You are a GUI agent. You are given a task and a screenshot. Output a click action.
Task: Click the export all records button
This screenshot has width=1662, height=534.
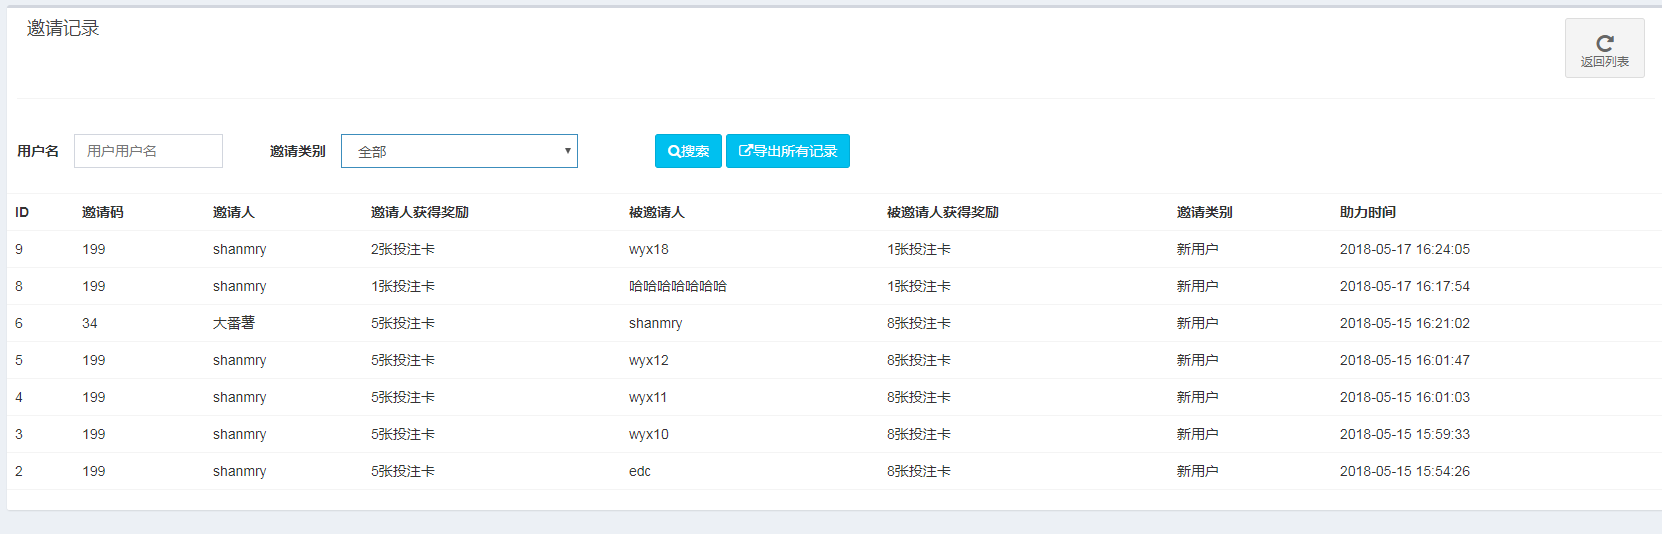coord(788,151)
